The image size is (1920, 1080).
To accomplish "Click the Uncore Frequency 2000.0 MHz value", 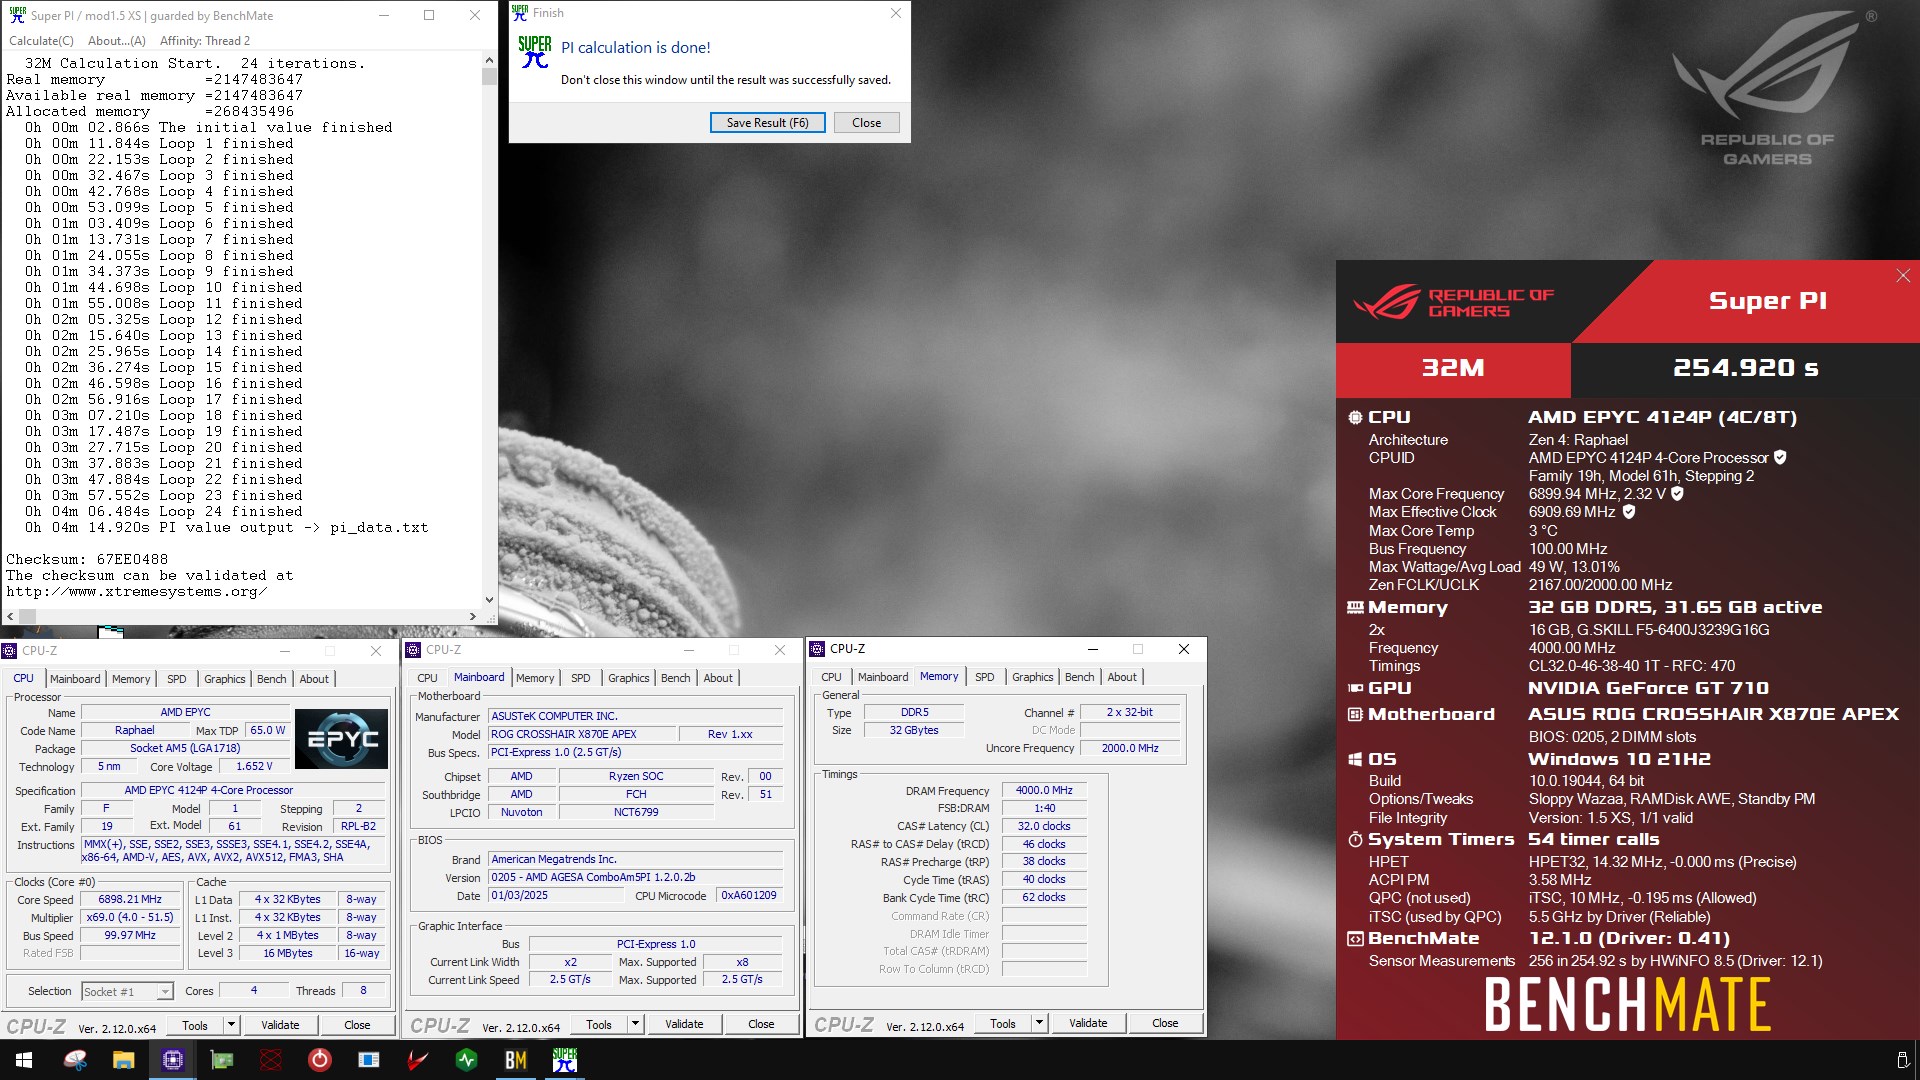I will (x=1130, y=748).
